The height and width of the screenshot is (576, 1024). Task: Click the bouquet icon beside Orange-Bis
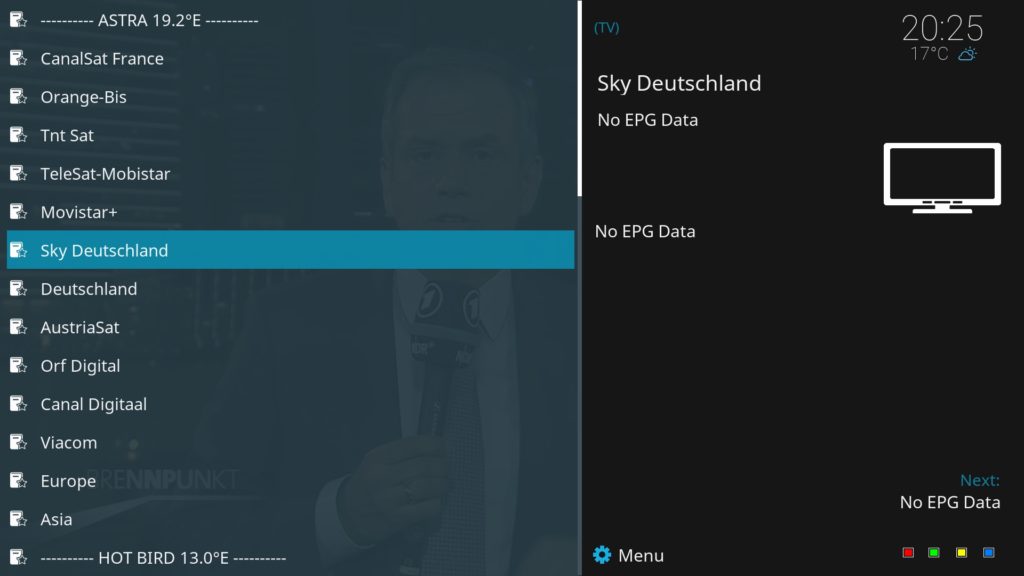[18, 97]
